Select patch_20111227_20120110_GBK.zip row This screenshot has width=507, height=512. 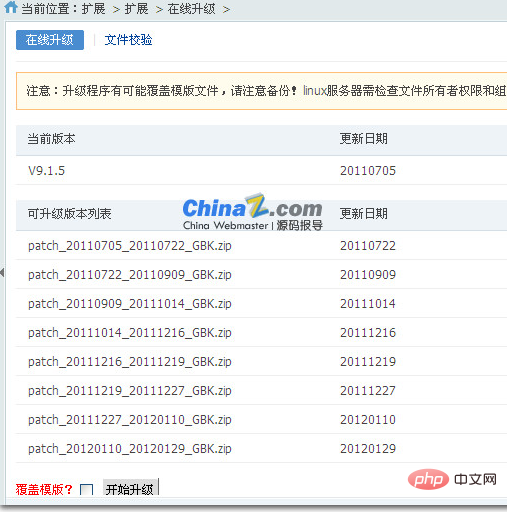click(261, 420)
